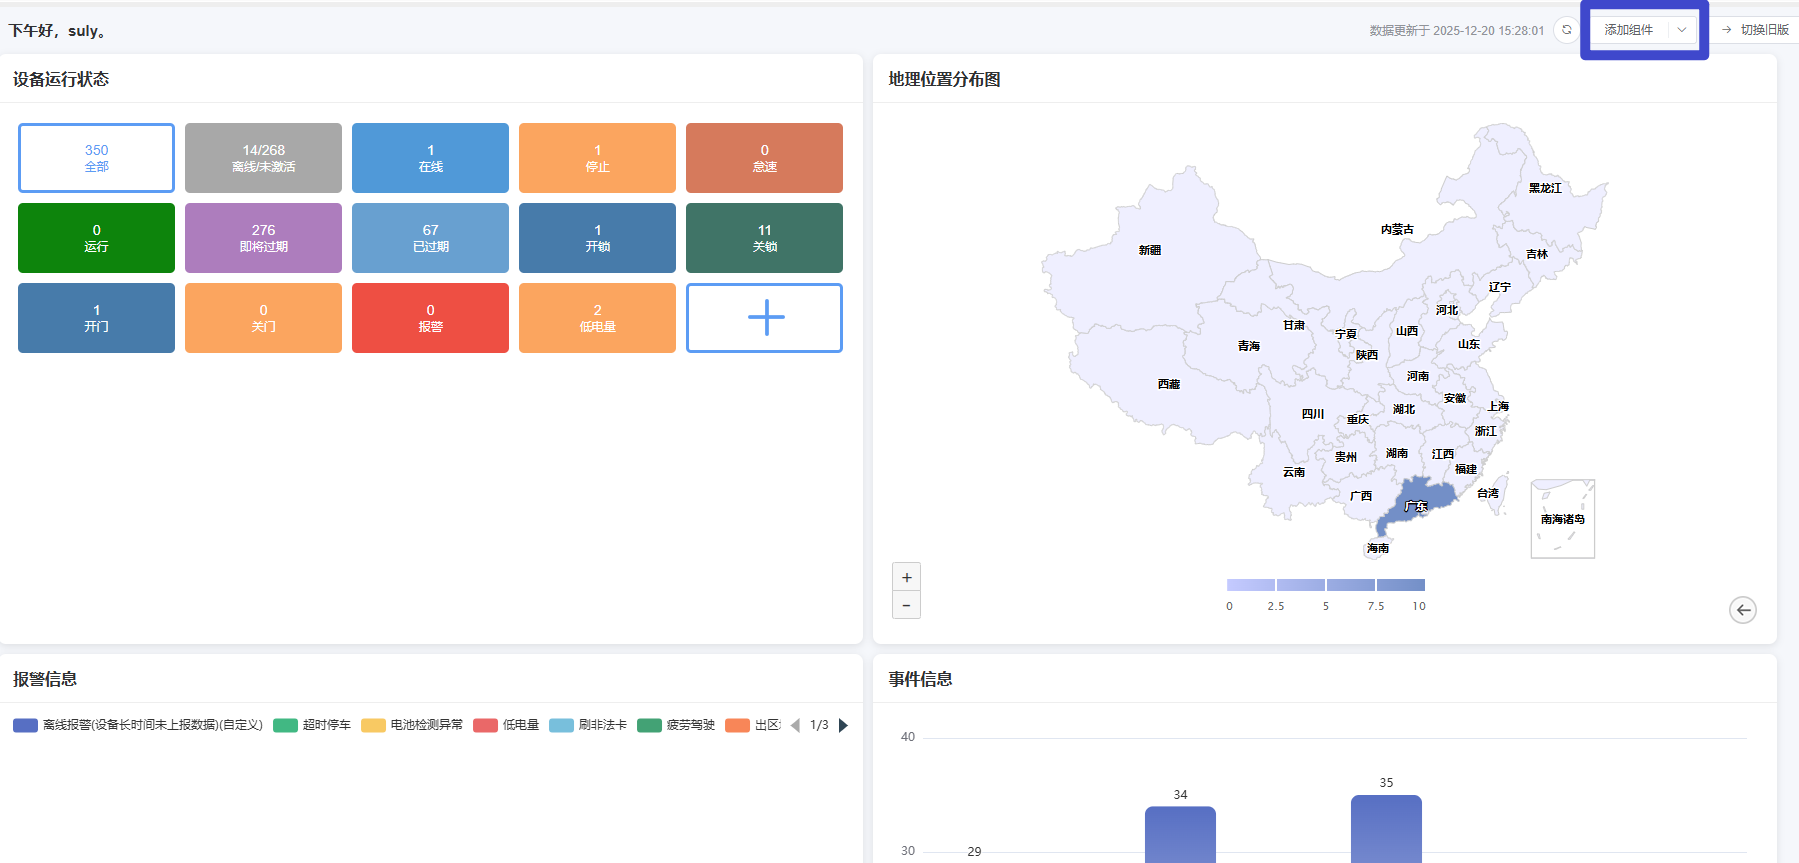Viewport: 1799px width, 863px height.
Task: Click the 添加组件 button
Action: point(1629,30)
